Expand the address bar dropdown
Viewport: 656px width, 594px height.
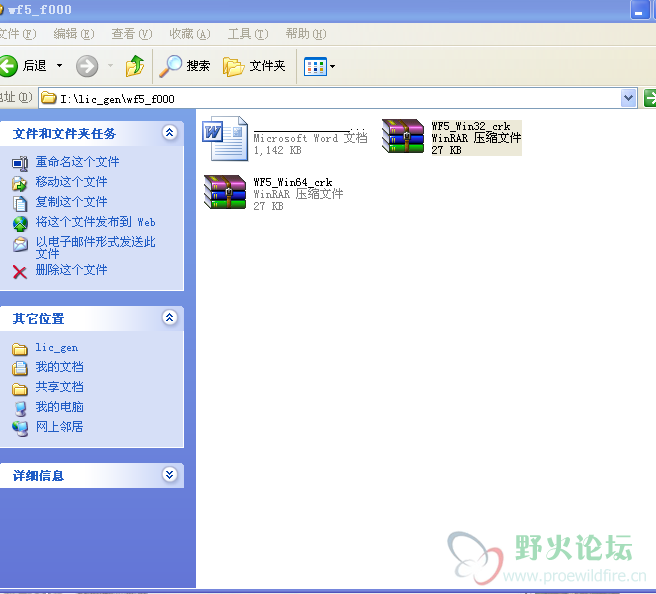(x=628, y=98)
